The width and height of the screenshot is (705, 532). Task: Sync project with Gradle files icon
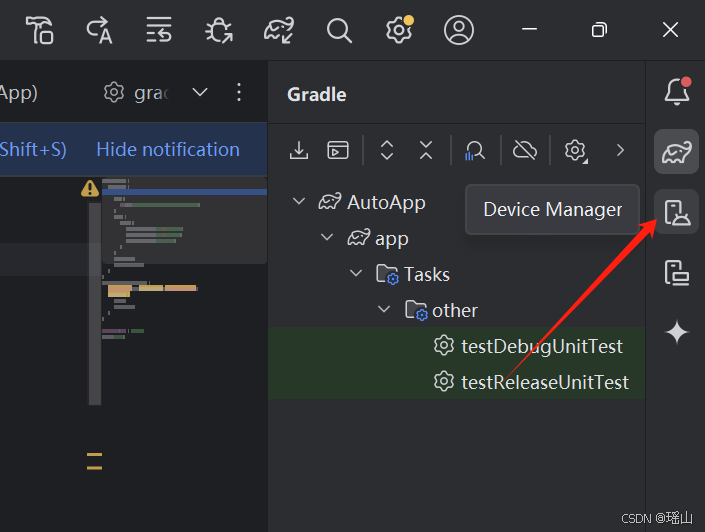tap(279, 30)
